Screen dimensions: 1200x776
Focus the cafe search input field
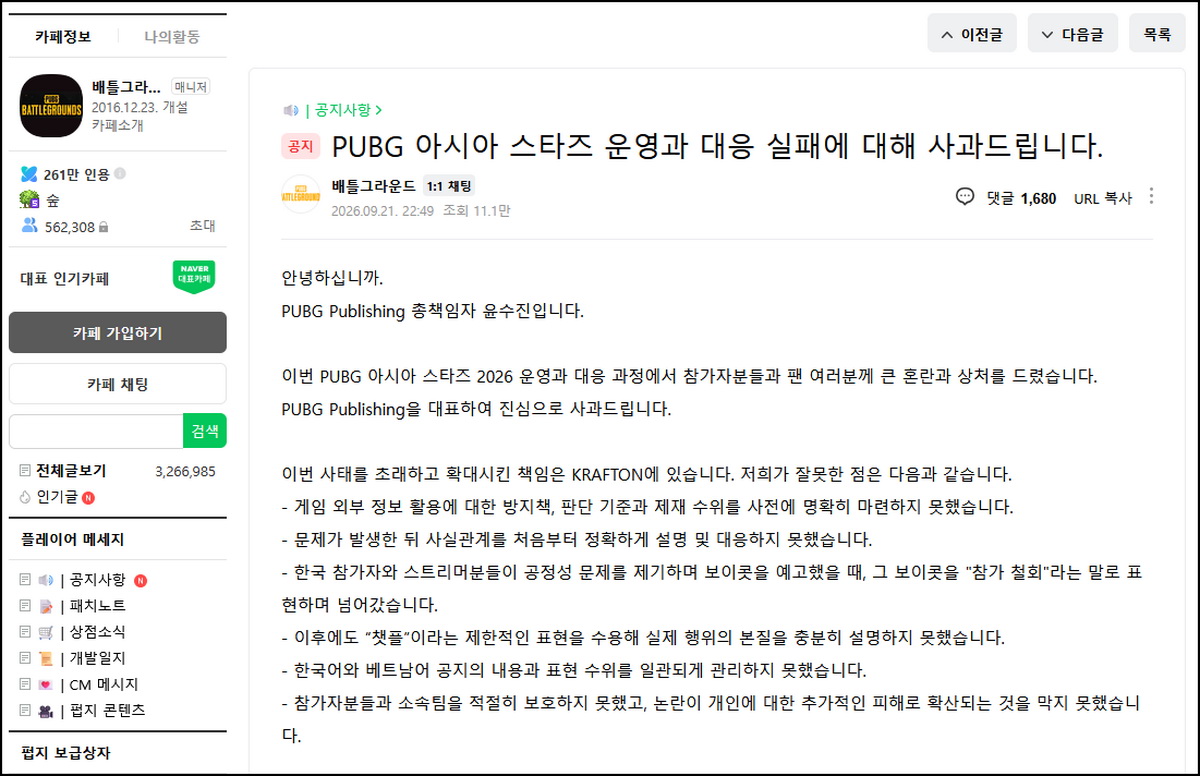click(96, 431)
